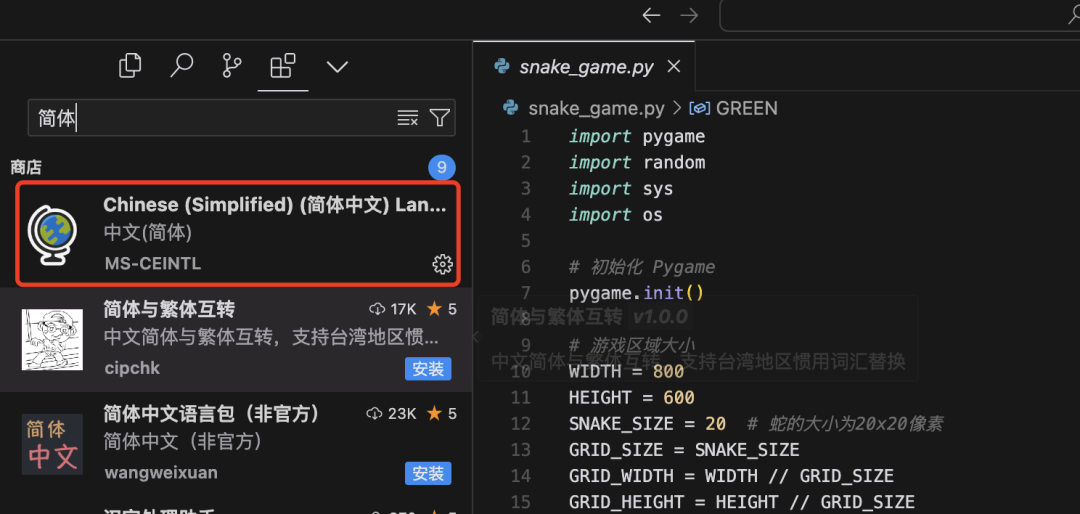1080x514 pixels.
Task: Click line number 5 in the gutter
Action: coord(526,241)
